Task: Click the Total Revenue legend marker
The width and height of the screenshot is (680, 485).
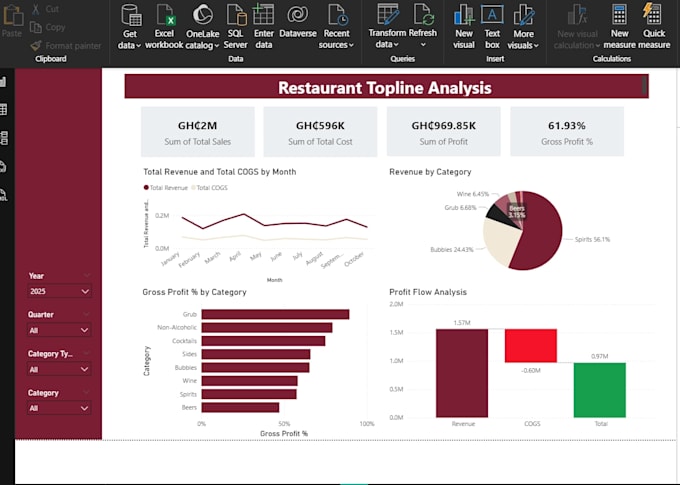Action: click(146, 187)
